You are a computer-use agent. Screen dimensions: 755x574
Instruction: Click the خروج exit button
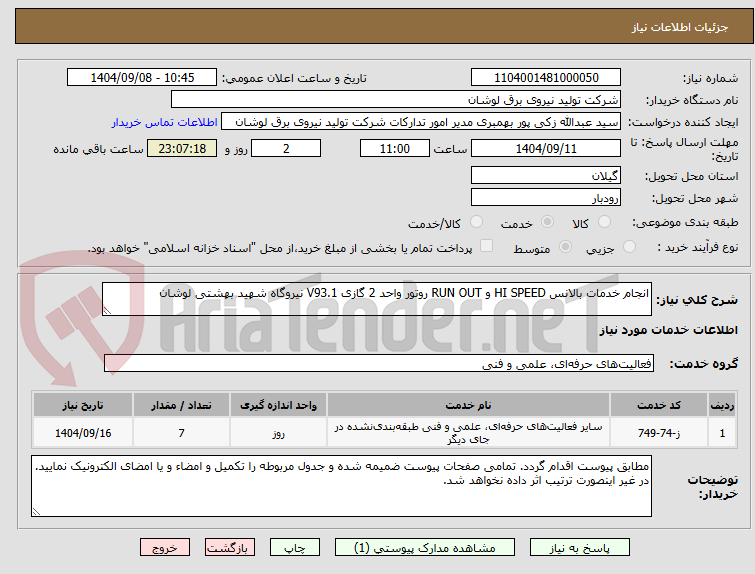[165, 548]
